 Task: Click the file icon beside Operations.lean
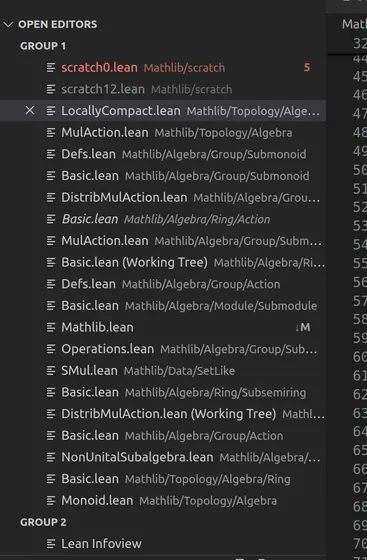pos(51,349)
